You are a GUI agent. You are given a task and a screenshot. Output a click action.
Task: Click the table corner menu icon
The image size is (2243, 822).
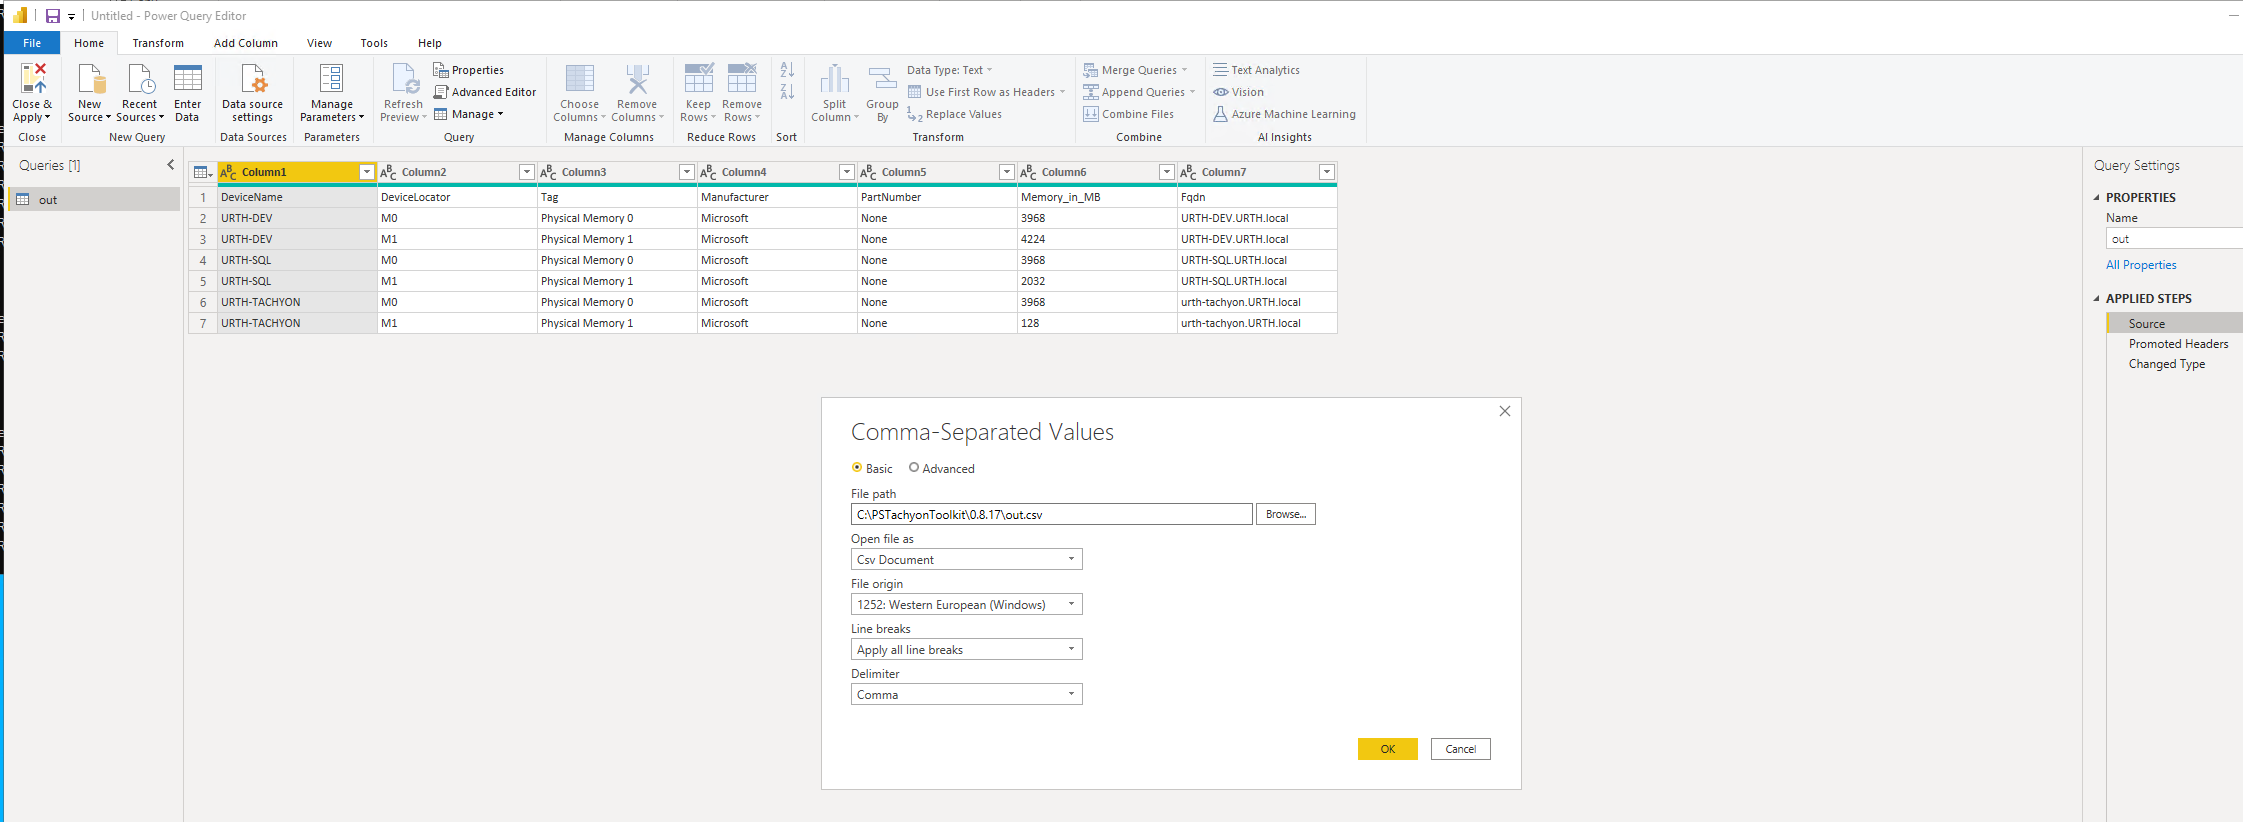tap(202, 172)
